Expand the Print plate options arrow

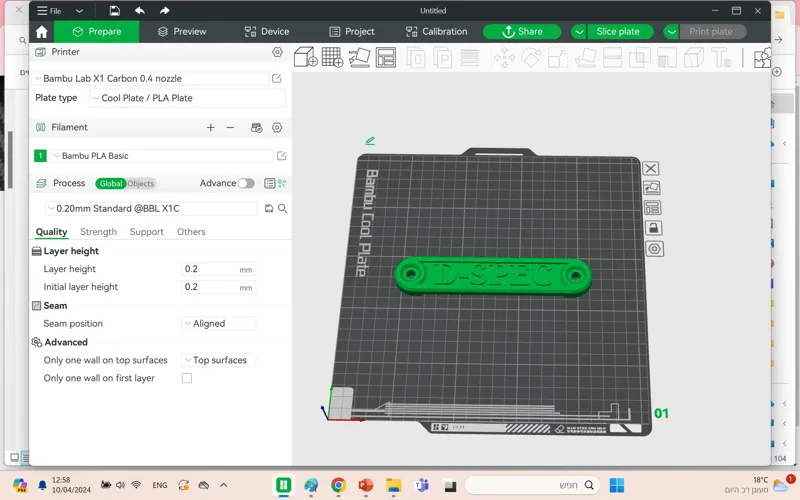(x=672, y=32)
